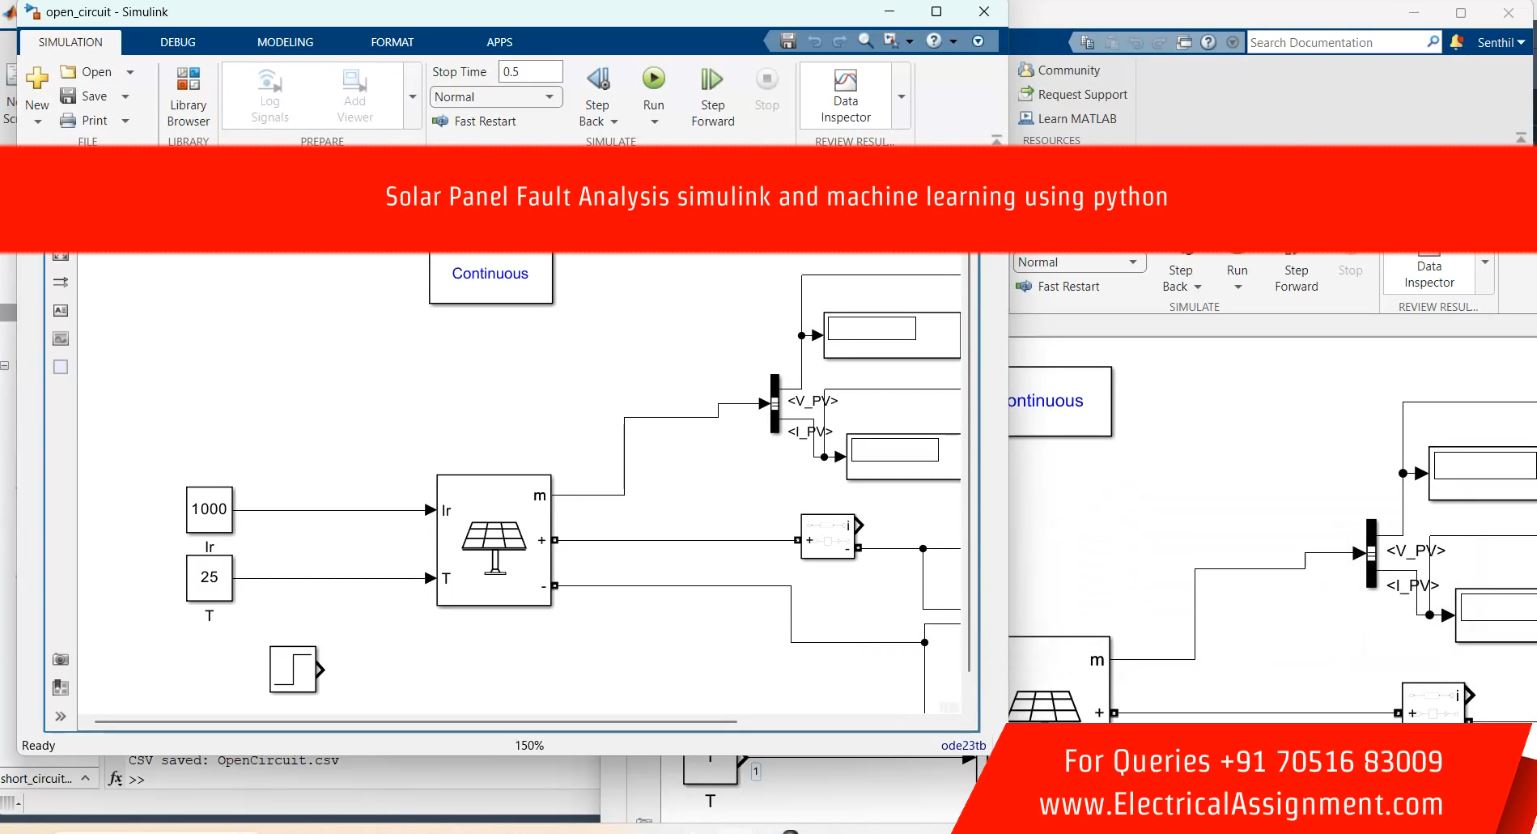
Task: Expand the Review Results gallery arrow
Action: [901, 97]
